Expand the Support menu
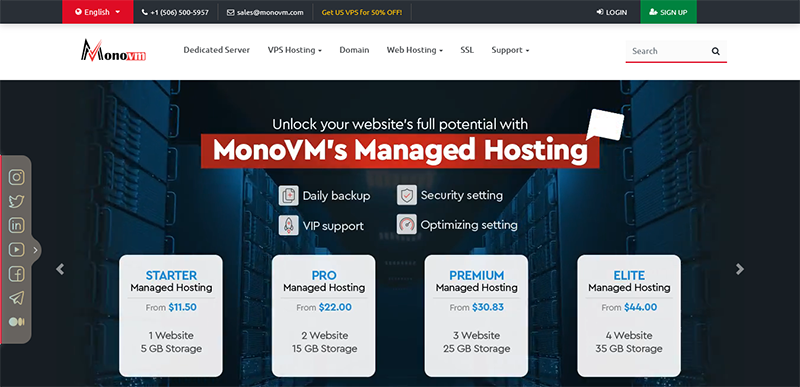 click(x=510, y=50)
